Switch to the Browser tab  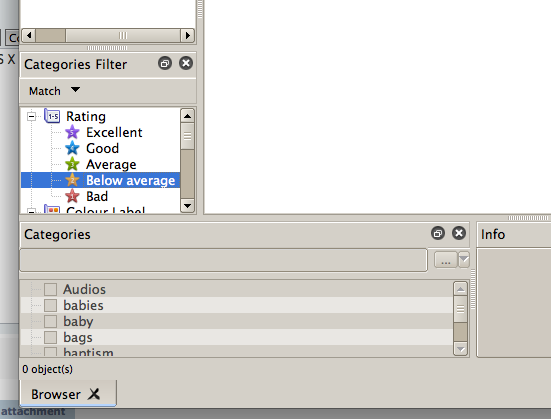[56, 394]
